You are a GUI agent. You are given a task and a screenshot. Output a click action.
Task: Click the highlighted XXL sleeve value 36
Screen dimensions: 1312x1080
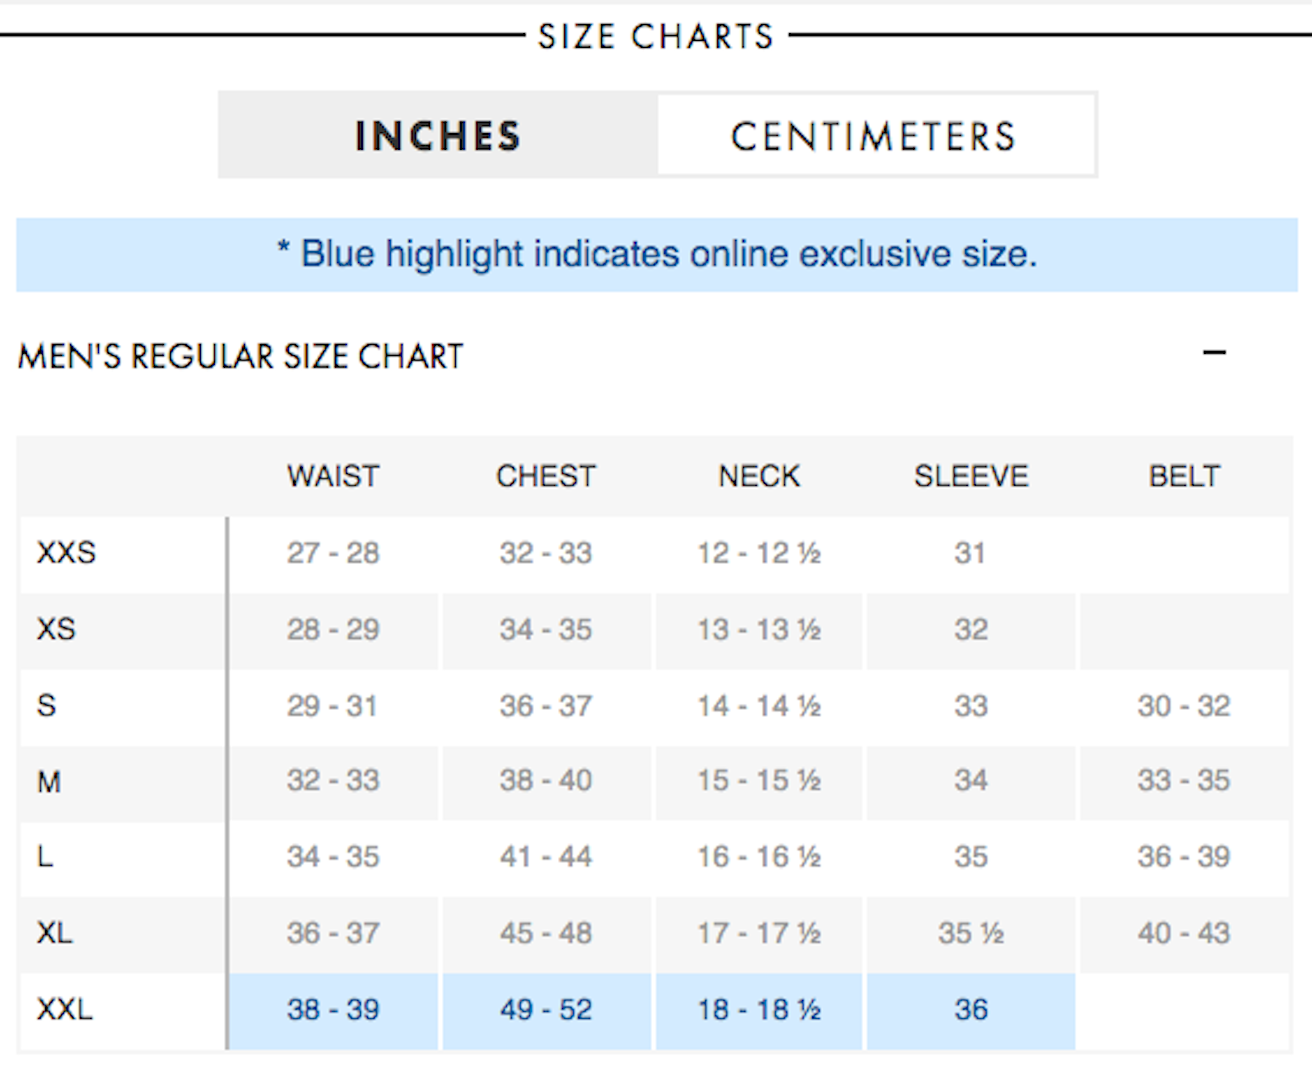click(971, 1011)
